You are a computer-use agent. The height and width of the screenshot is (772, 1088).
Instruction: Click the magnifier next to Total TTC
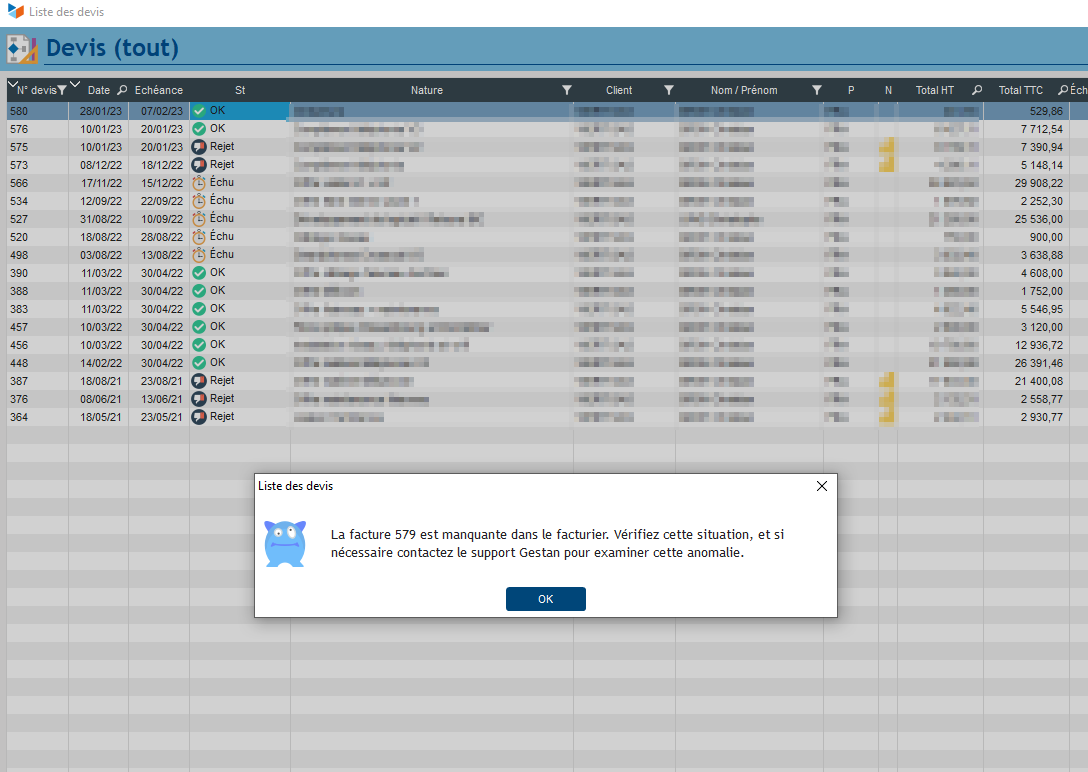[x=1062, y=91]
